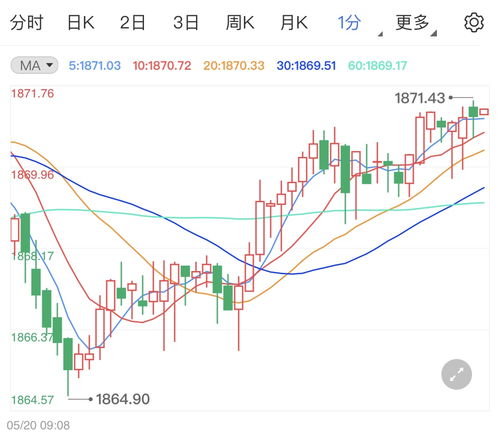Screen dimensions: 500x435
Task: Click the MA10 value 1870.72 label
Action: click(162, 66)
